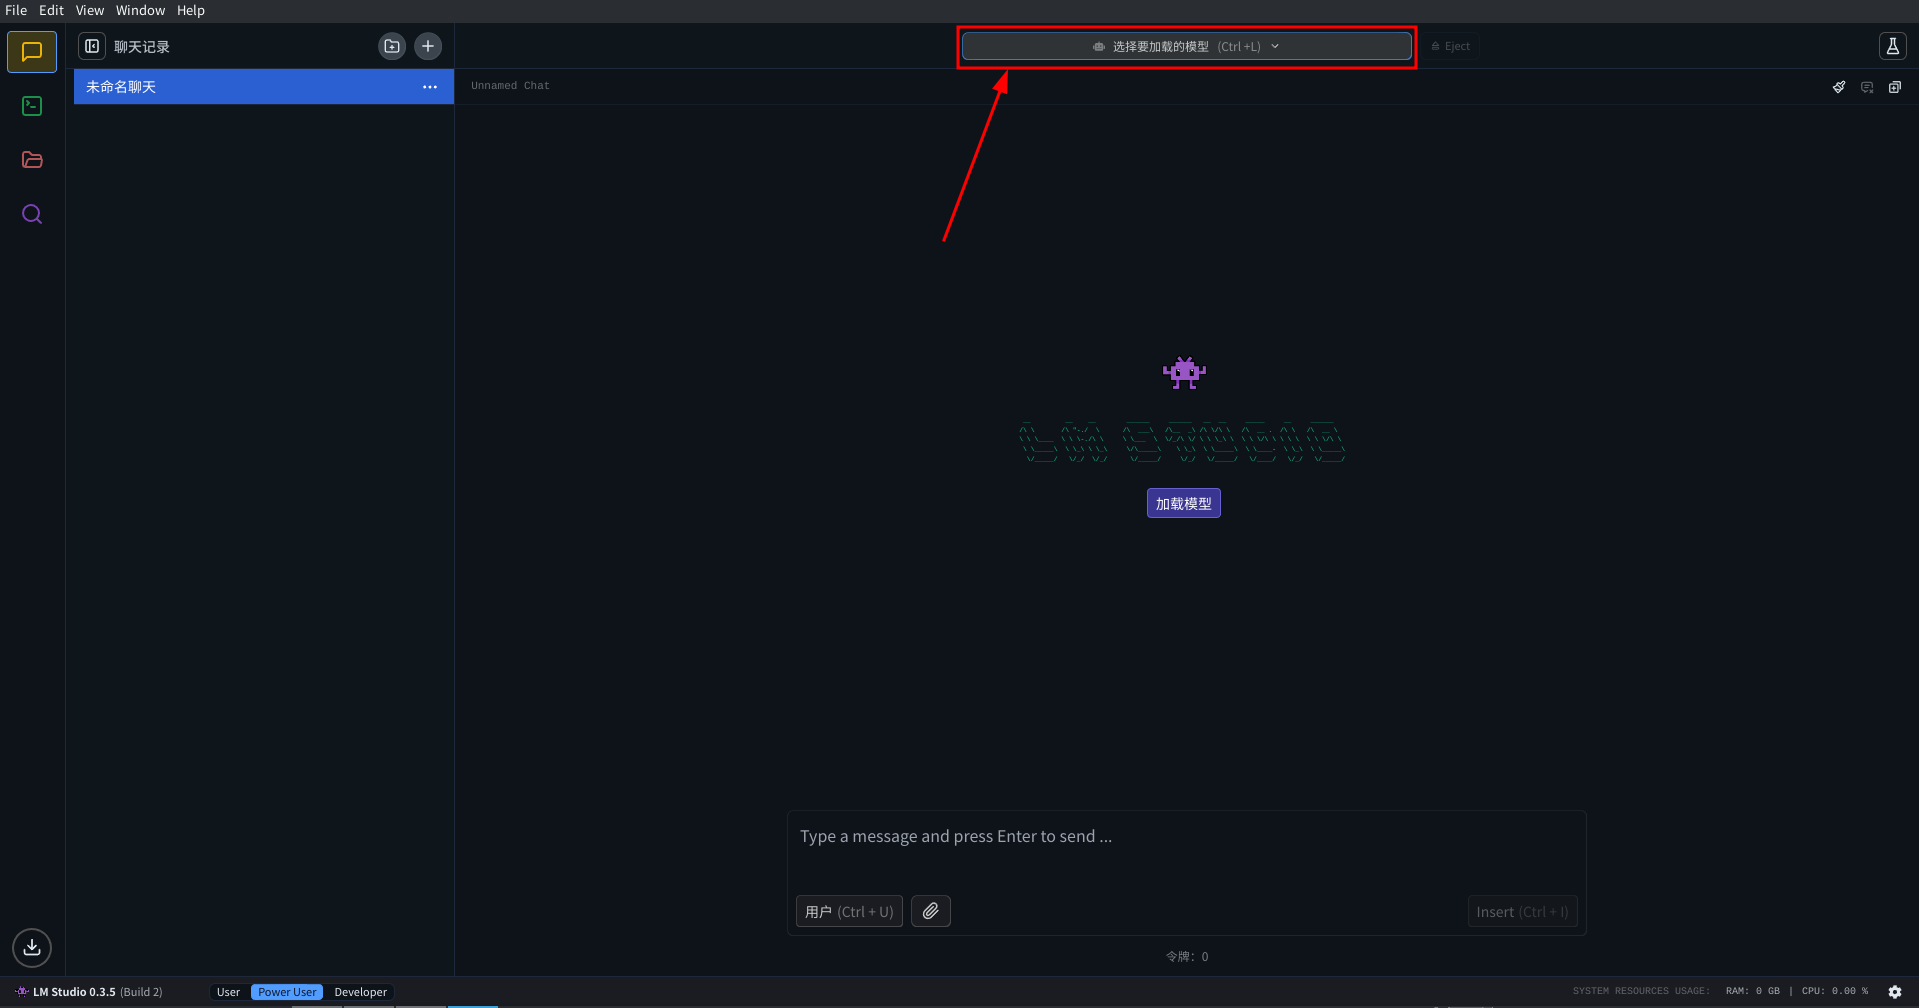1919x1008 pixels.
Task: Open the Chat view in sidebar
Action: click(32, 51)
